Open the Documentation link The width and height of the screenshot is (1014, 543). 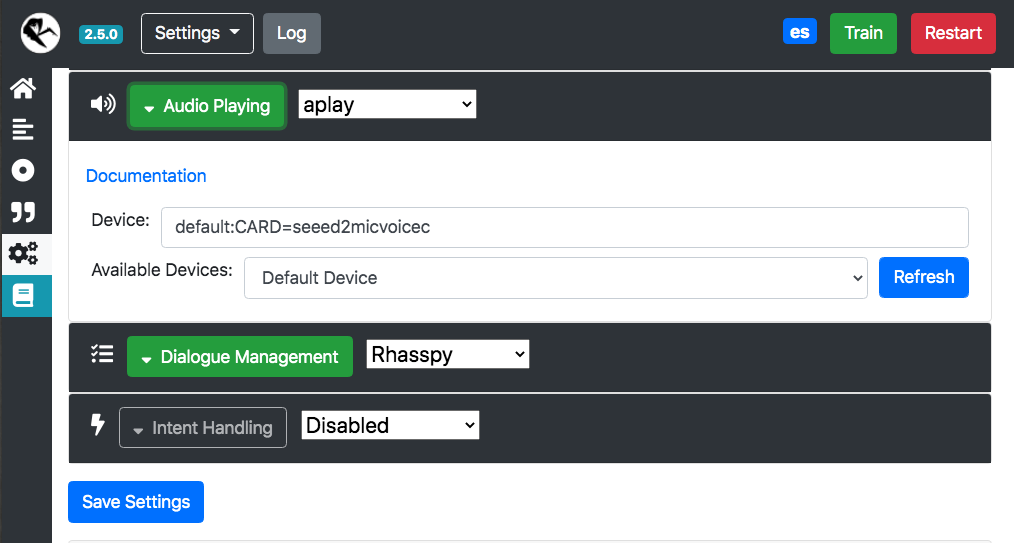[146, 176]
